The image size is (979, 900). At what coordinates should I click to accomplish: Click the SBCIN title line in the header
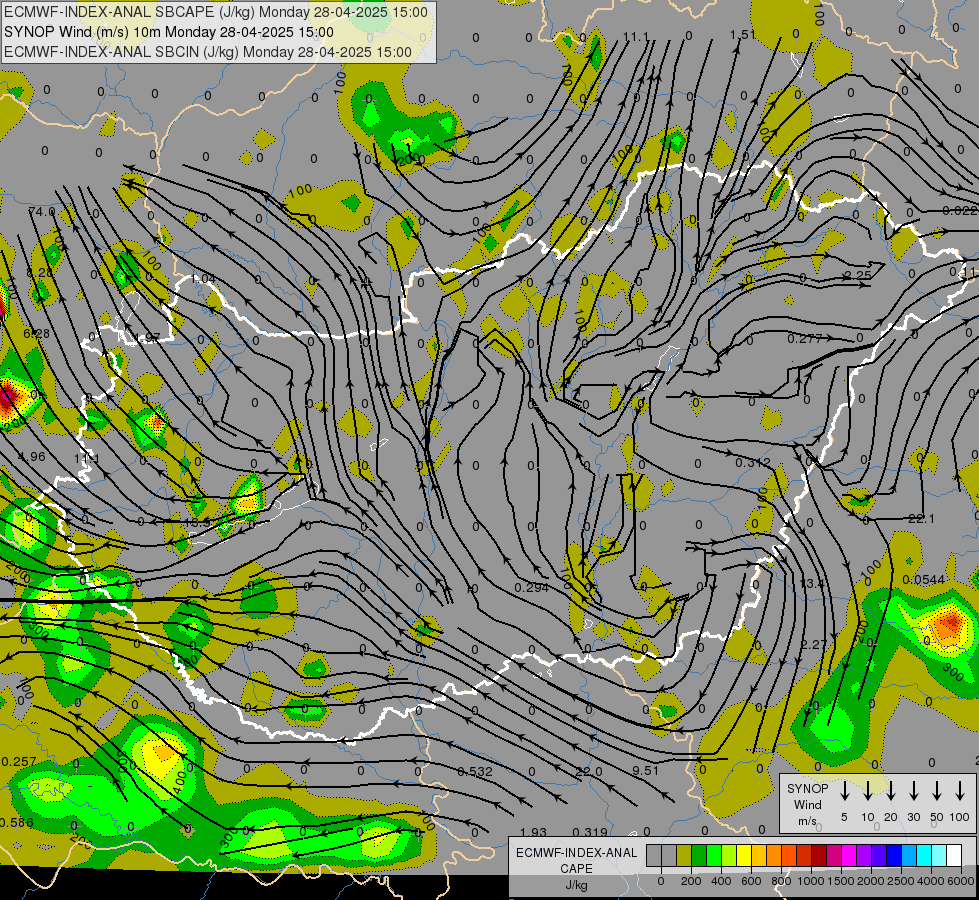[x=208, y=52]
